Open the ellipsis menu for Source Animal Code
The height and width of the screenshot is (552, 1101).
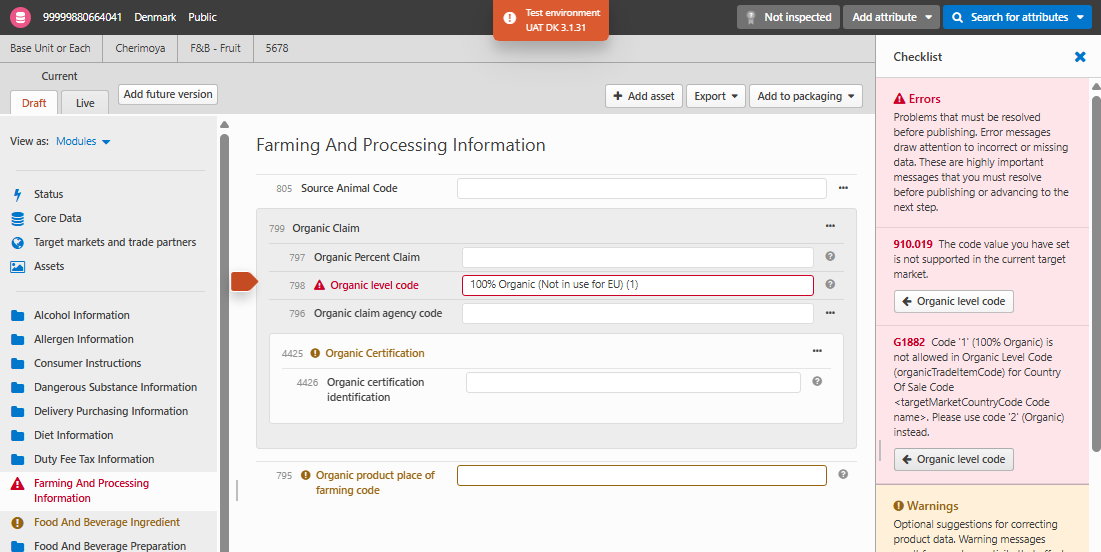[x=843, y=188]
